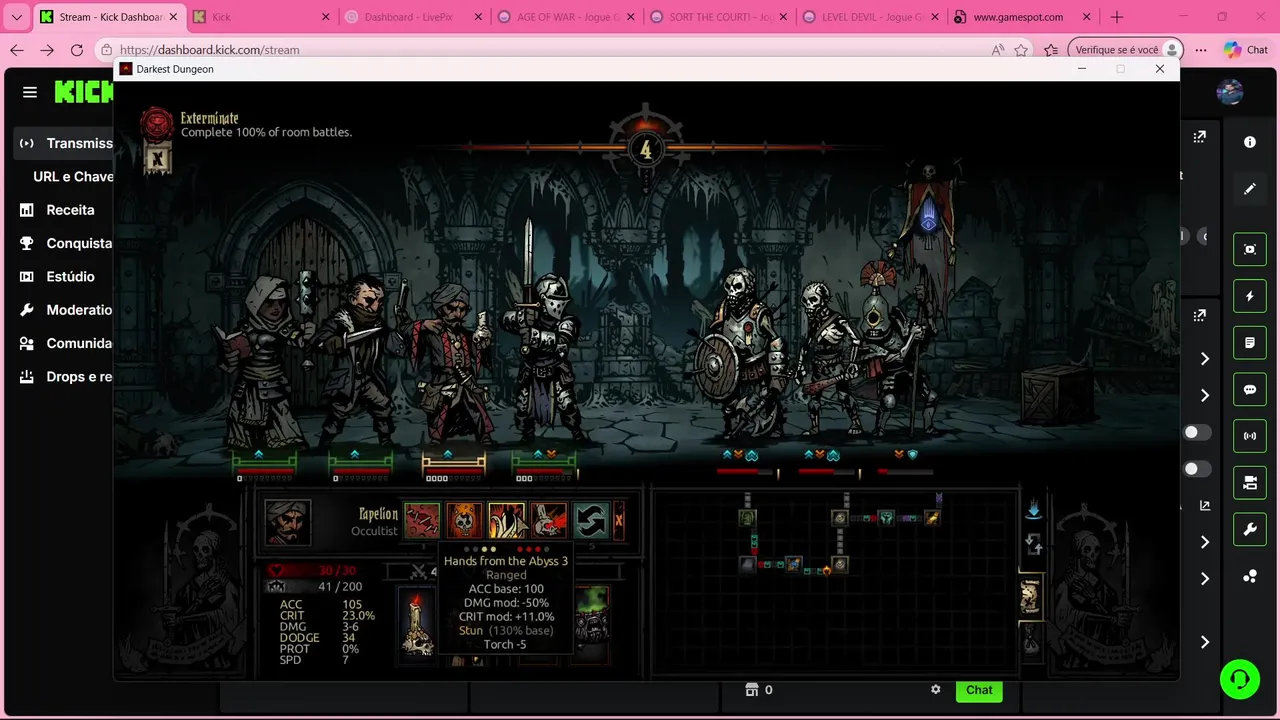Add page to favorites with star icon
Image resolution: width=1280 pixels, height=720 pixels.
coord(1021,50)
